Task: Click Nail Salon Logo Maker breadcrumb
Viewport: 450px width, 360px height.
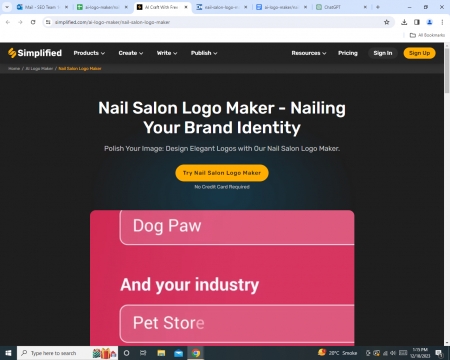Action: coord(80,68)
